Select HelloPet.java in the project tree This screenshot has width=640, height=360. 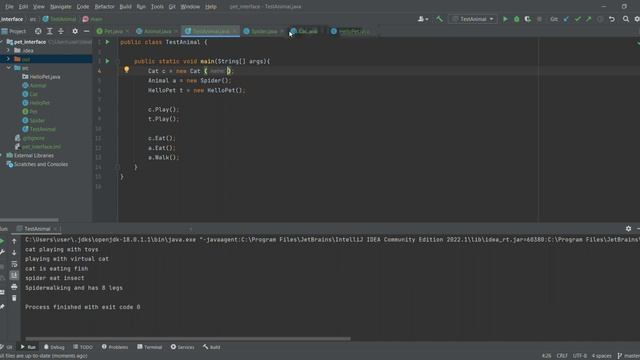(41, 77)
